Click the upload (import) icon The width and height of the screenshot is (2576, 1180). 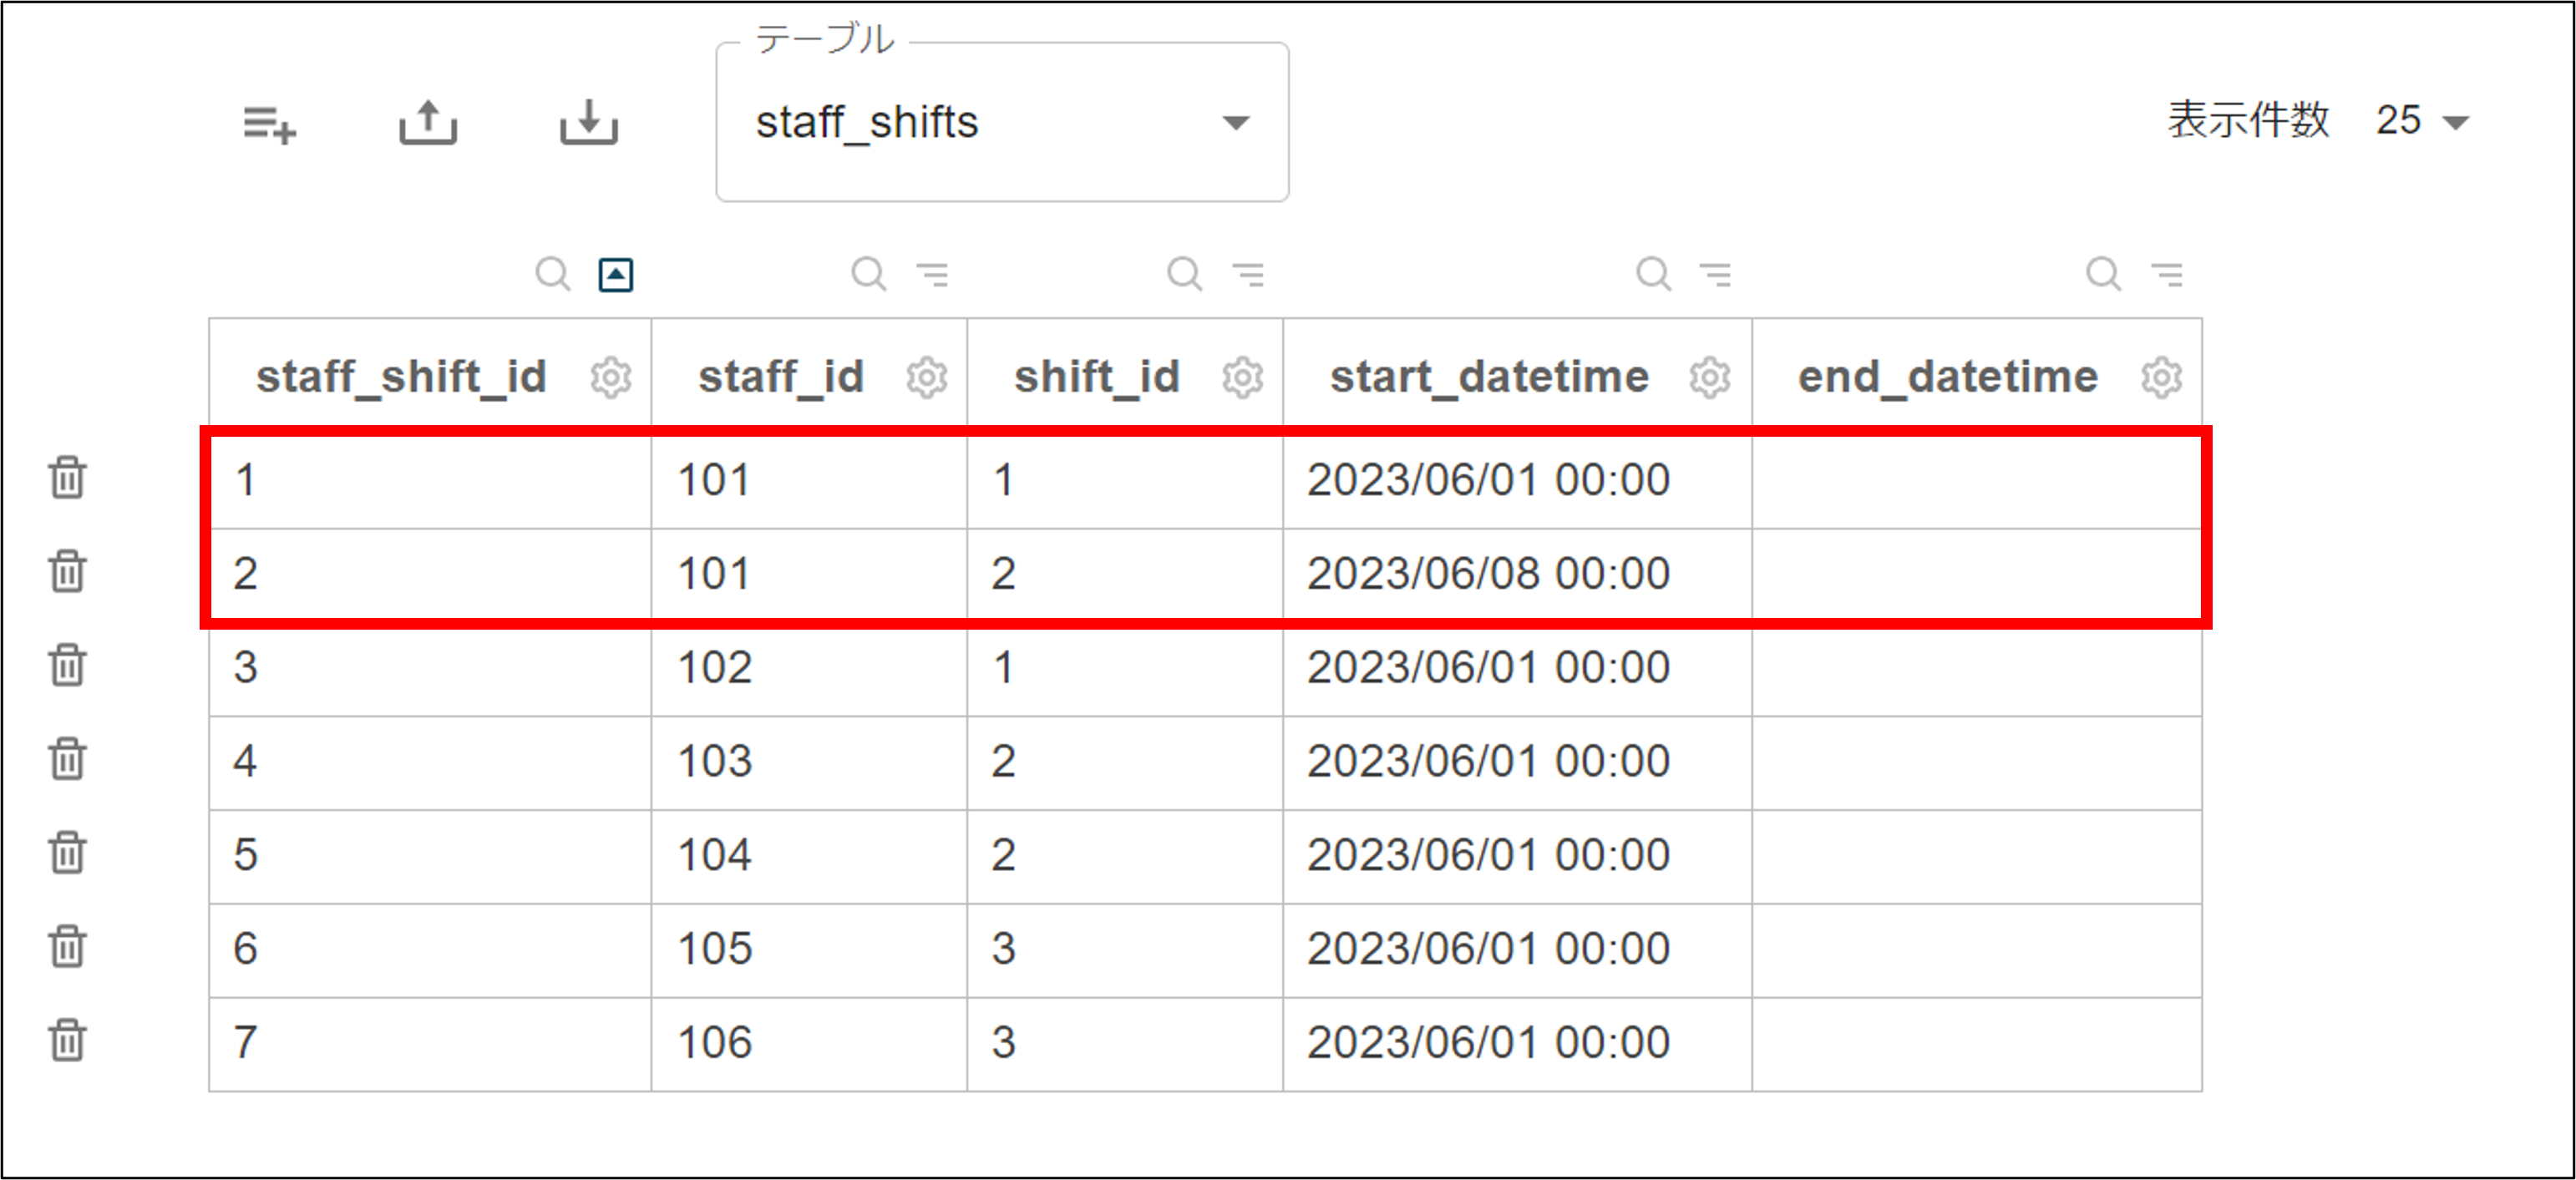click(428, 123)
